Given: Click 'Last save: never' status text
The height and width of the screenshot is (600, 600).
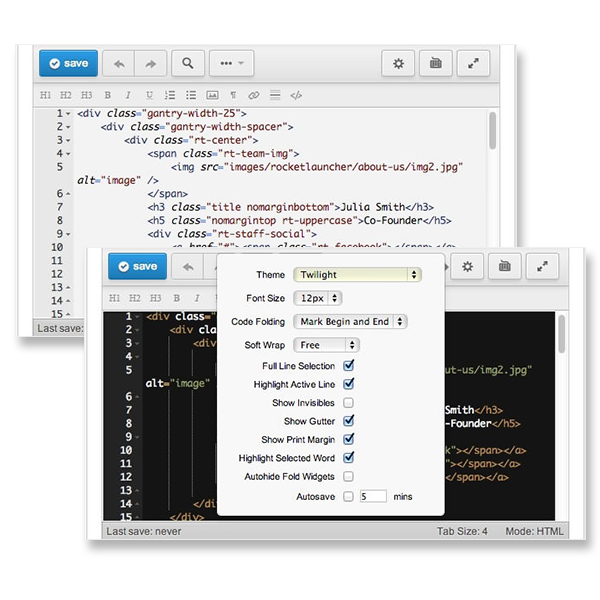Looking at the screenshot, I should click(144, 532).
